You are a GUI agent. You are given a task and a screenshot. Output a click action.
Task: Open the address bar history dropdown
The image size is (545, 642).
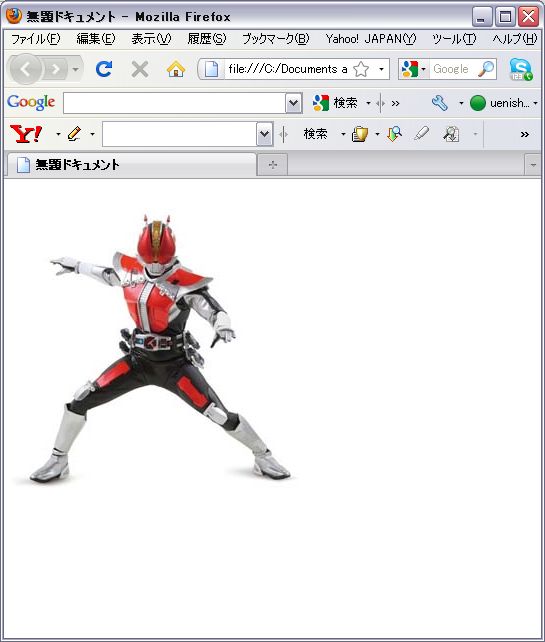coord(381,69)
